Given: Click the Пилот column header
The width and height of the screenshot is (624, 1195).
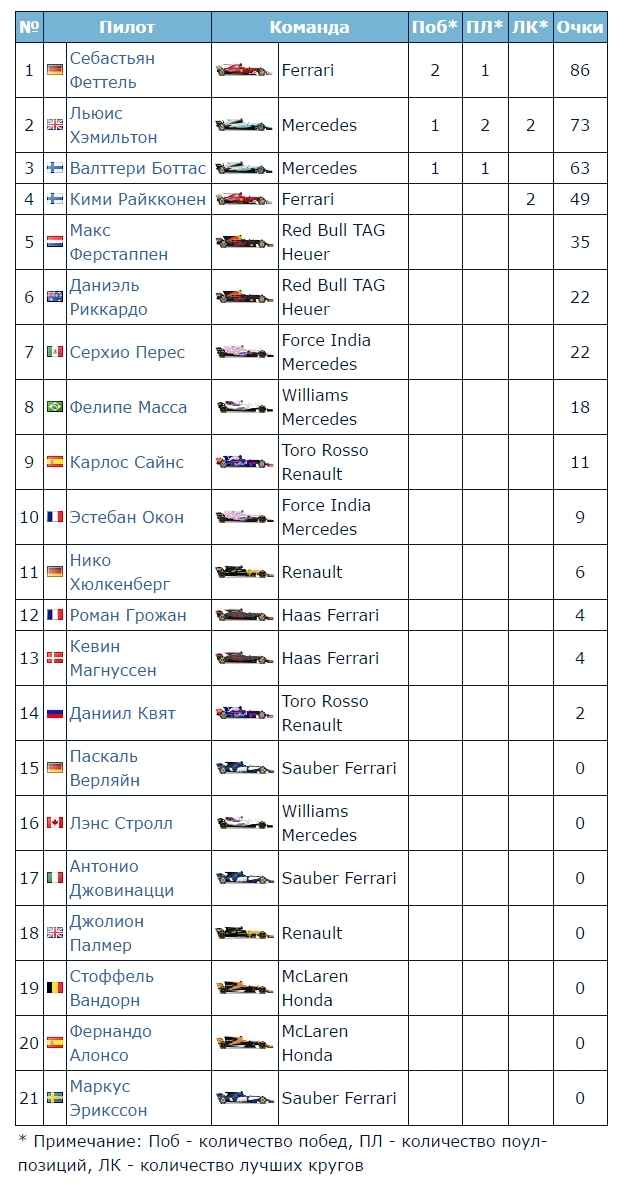Looking at the screenshot, I should [x=127, y=27].
